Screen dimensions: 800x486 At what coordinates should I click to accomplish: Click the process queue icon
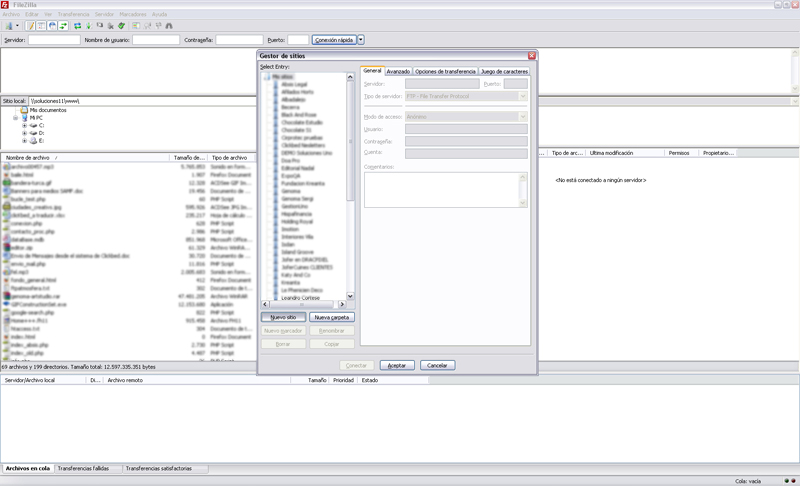pyautogui.click(x=88, y=25)
